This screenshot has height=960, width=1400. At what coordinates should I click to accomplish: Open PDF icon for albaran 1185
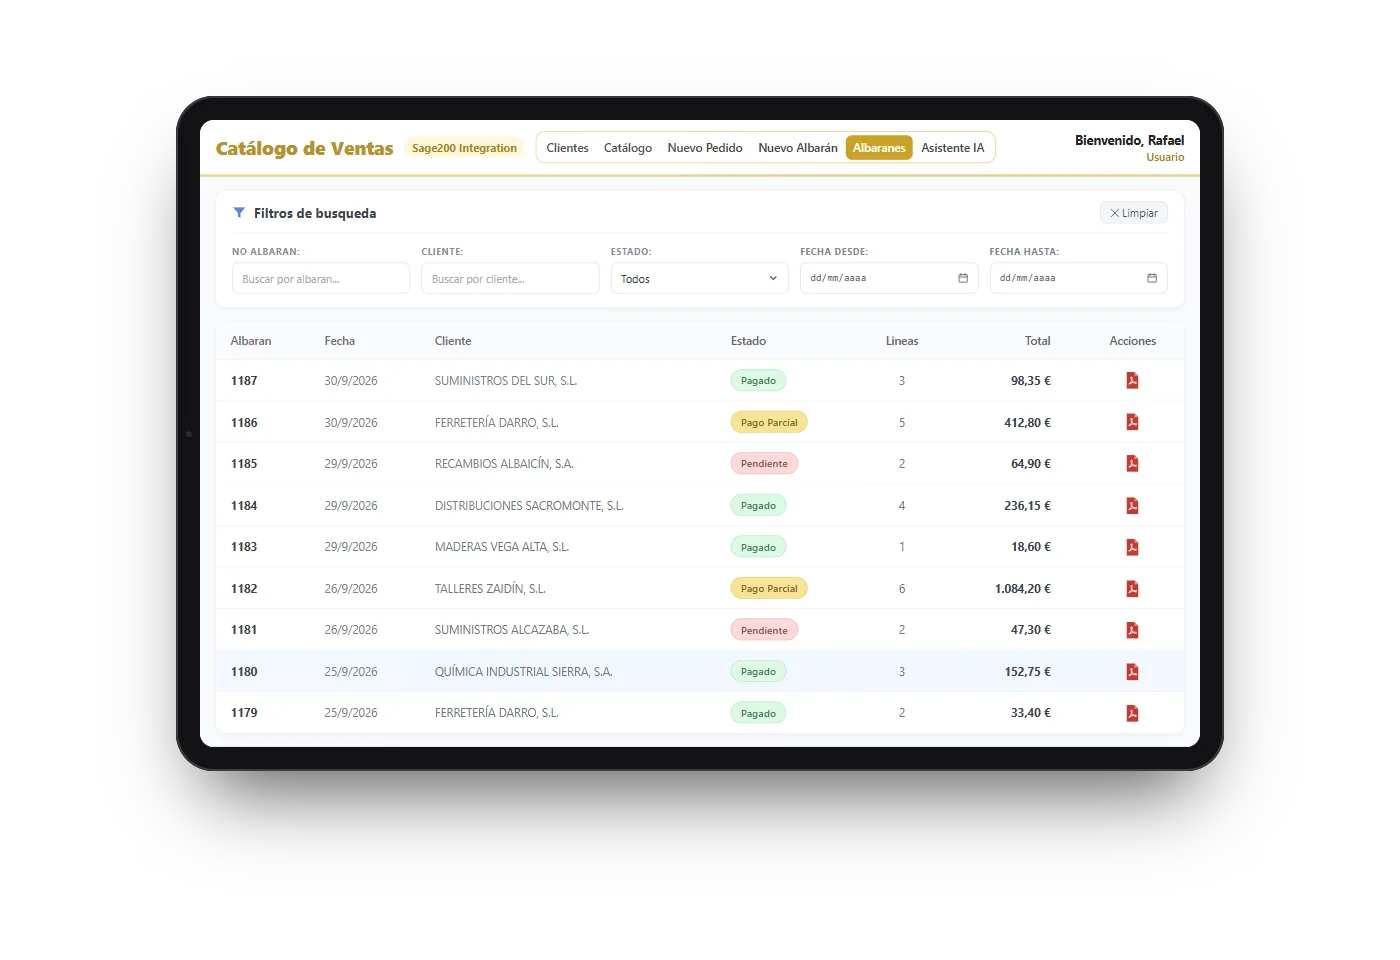click(1132, 464)
